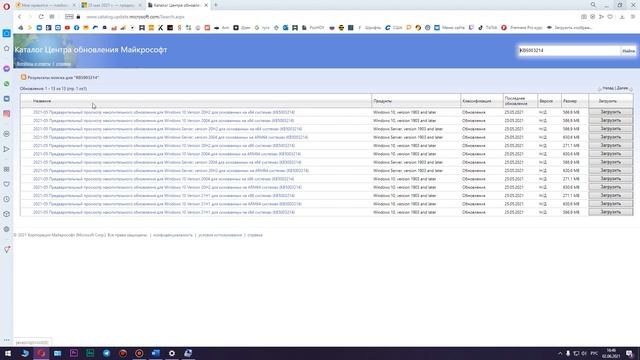Sort by Продукты column header
The image size is (640, 360).
tap(382, 101)
